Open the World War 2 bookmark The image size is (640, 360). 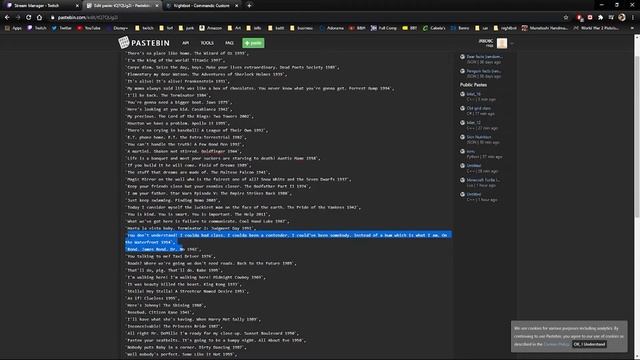(x=596, y=28)
